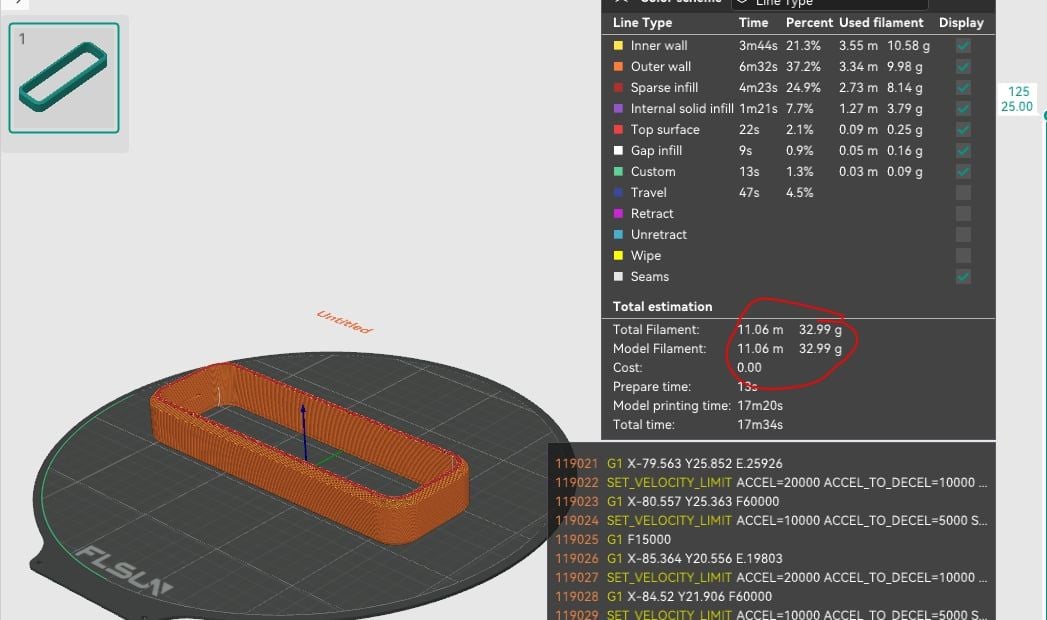Enable Unretract display checkbox
The height and width of the screenshot is (620, 1047).
pos(963,235)
